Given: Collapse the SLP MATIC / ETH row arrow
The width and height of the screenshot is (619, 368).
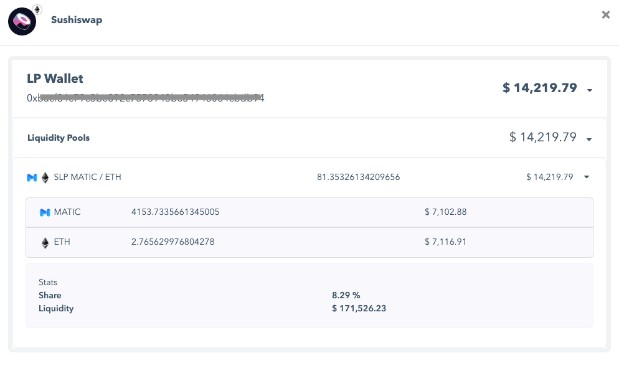Looking at the screenshot, I should [x=587, y=177].
